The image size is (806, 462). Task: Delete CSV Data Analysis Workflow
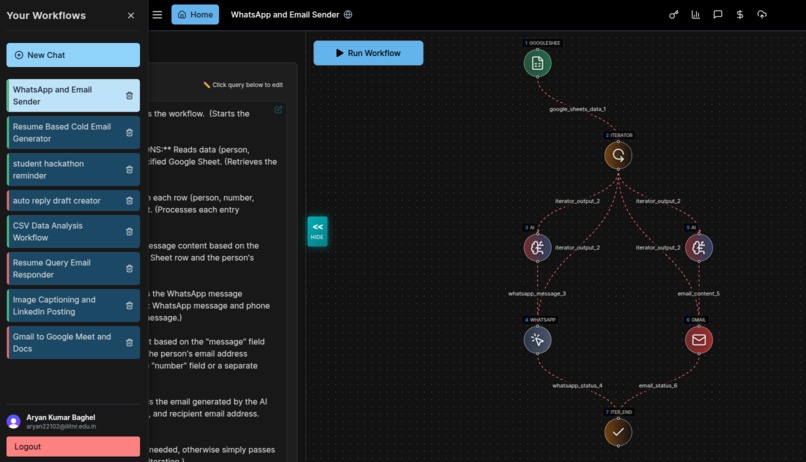coord(130,232)
